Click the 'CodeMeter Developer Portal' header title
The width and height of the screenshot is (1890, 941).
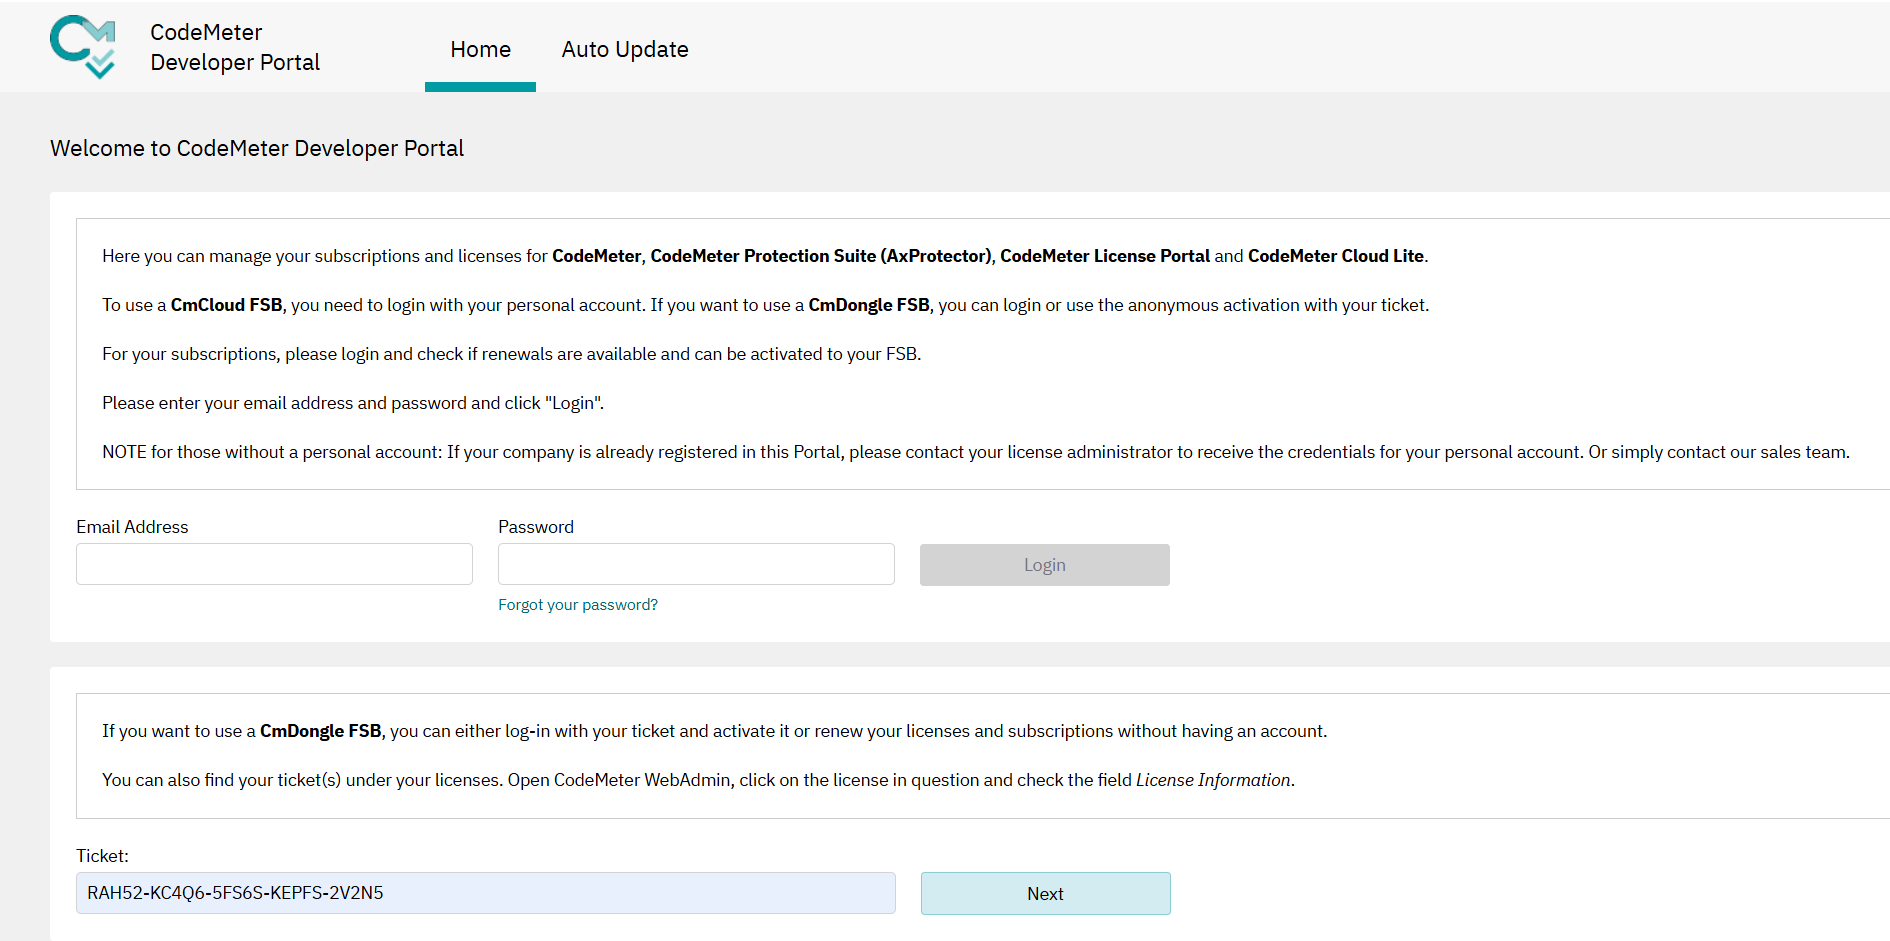(235, 47)
